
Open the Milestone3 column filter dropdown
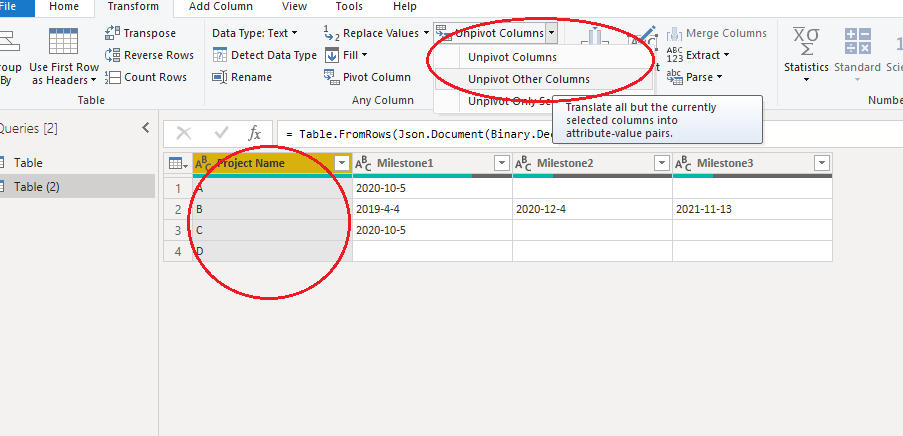tap(822, 164)
